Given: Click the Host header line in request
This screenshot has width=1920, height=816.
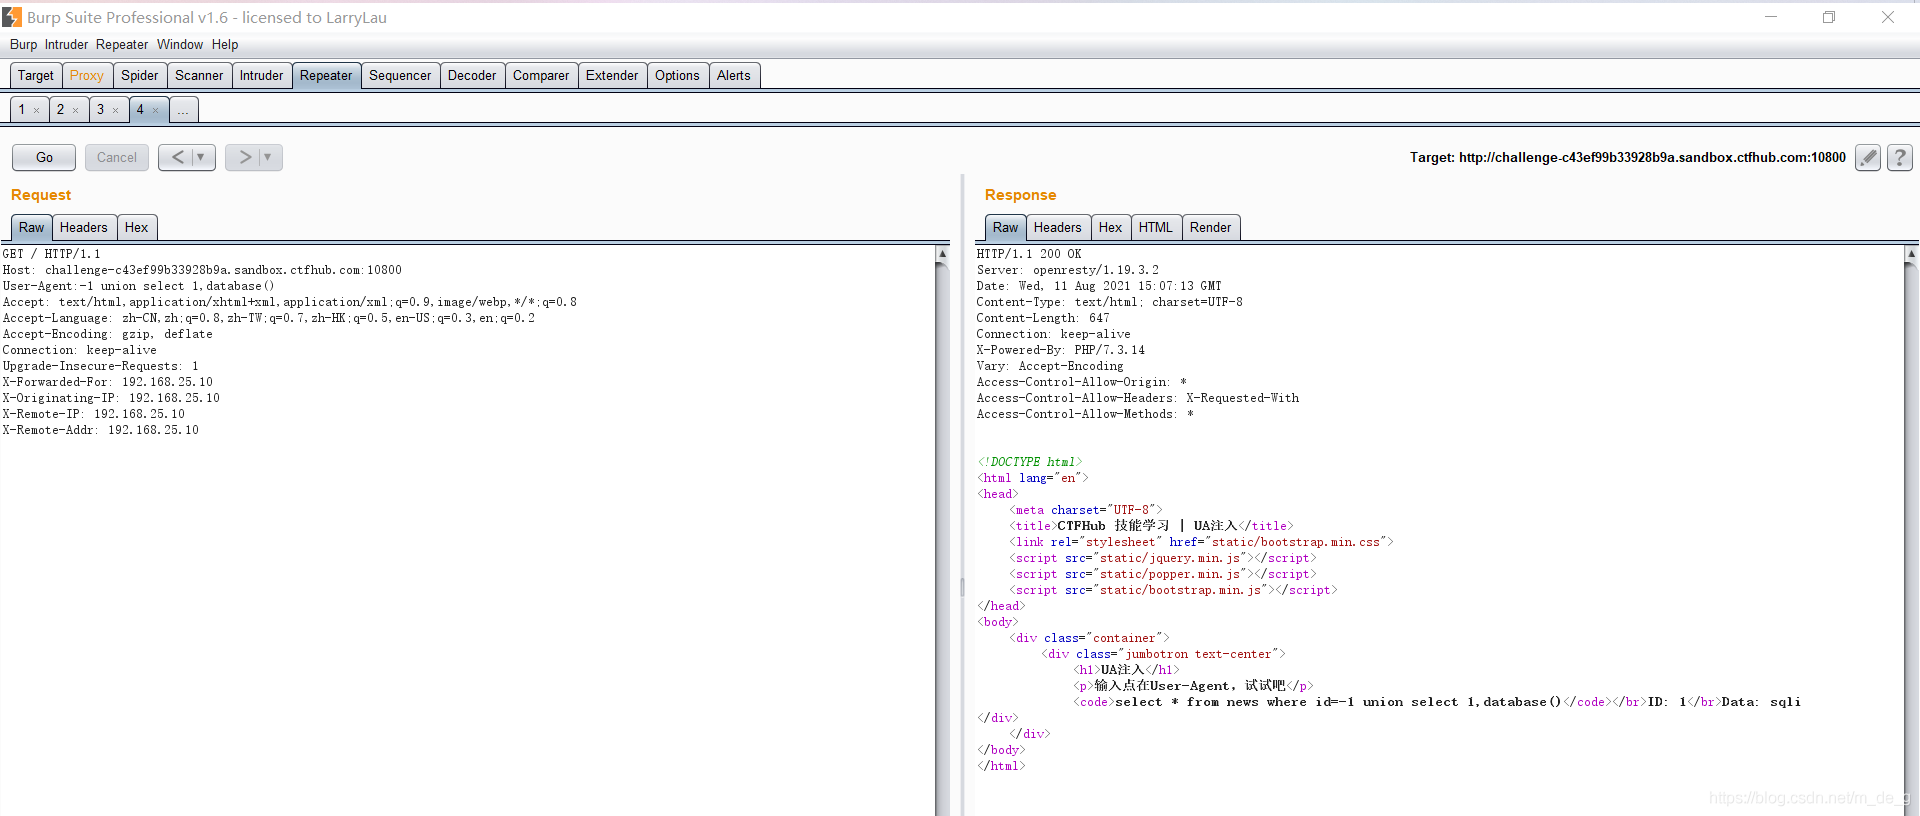Looking at the screenshot, I should coord(202,270).
